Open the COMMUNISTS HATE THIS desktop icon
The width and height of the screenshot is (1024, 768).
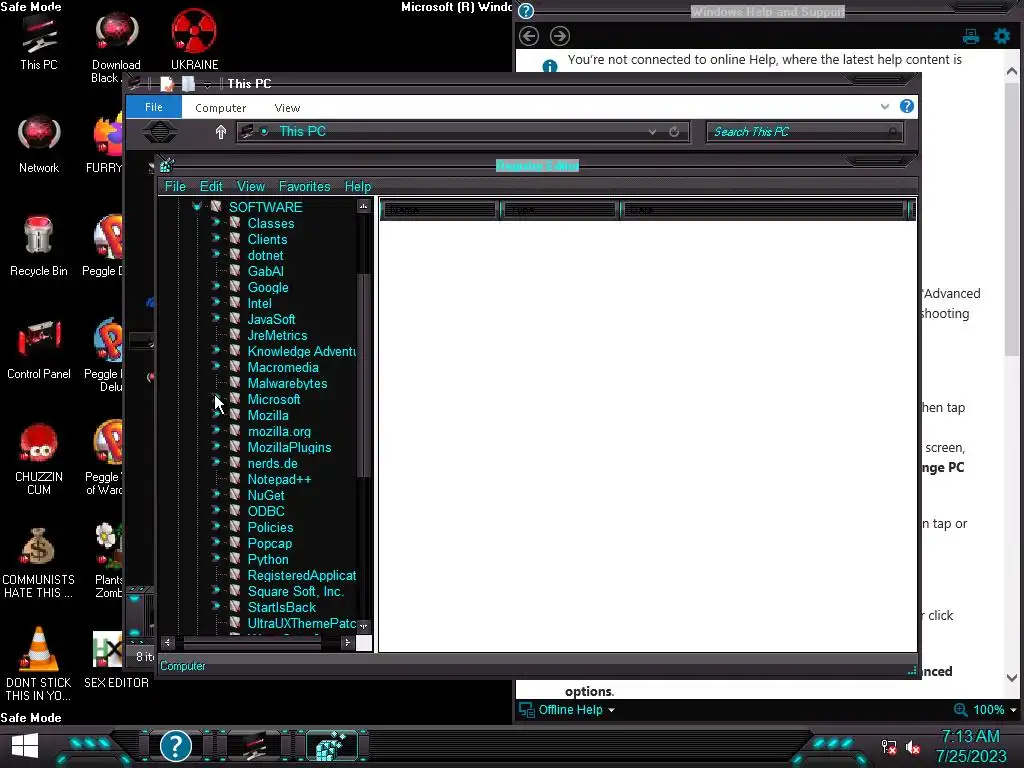(39, 563)
